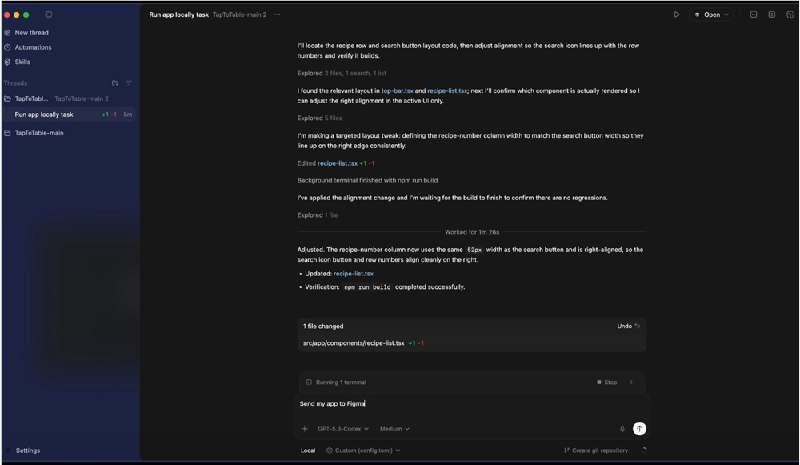Send the message with the arrow button

pos(639,429)
